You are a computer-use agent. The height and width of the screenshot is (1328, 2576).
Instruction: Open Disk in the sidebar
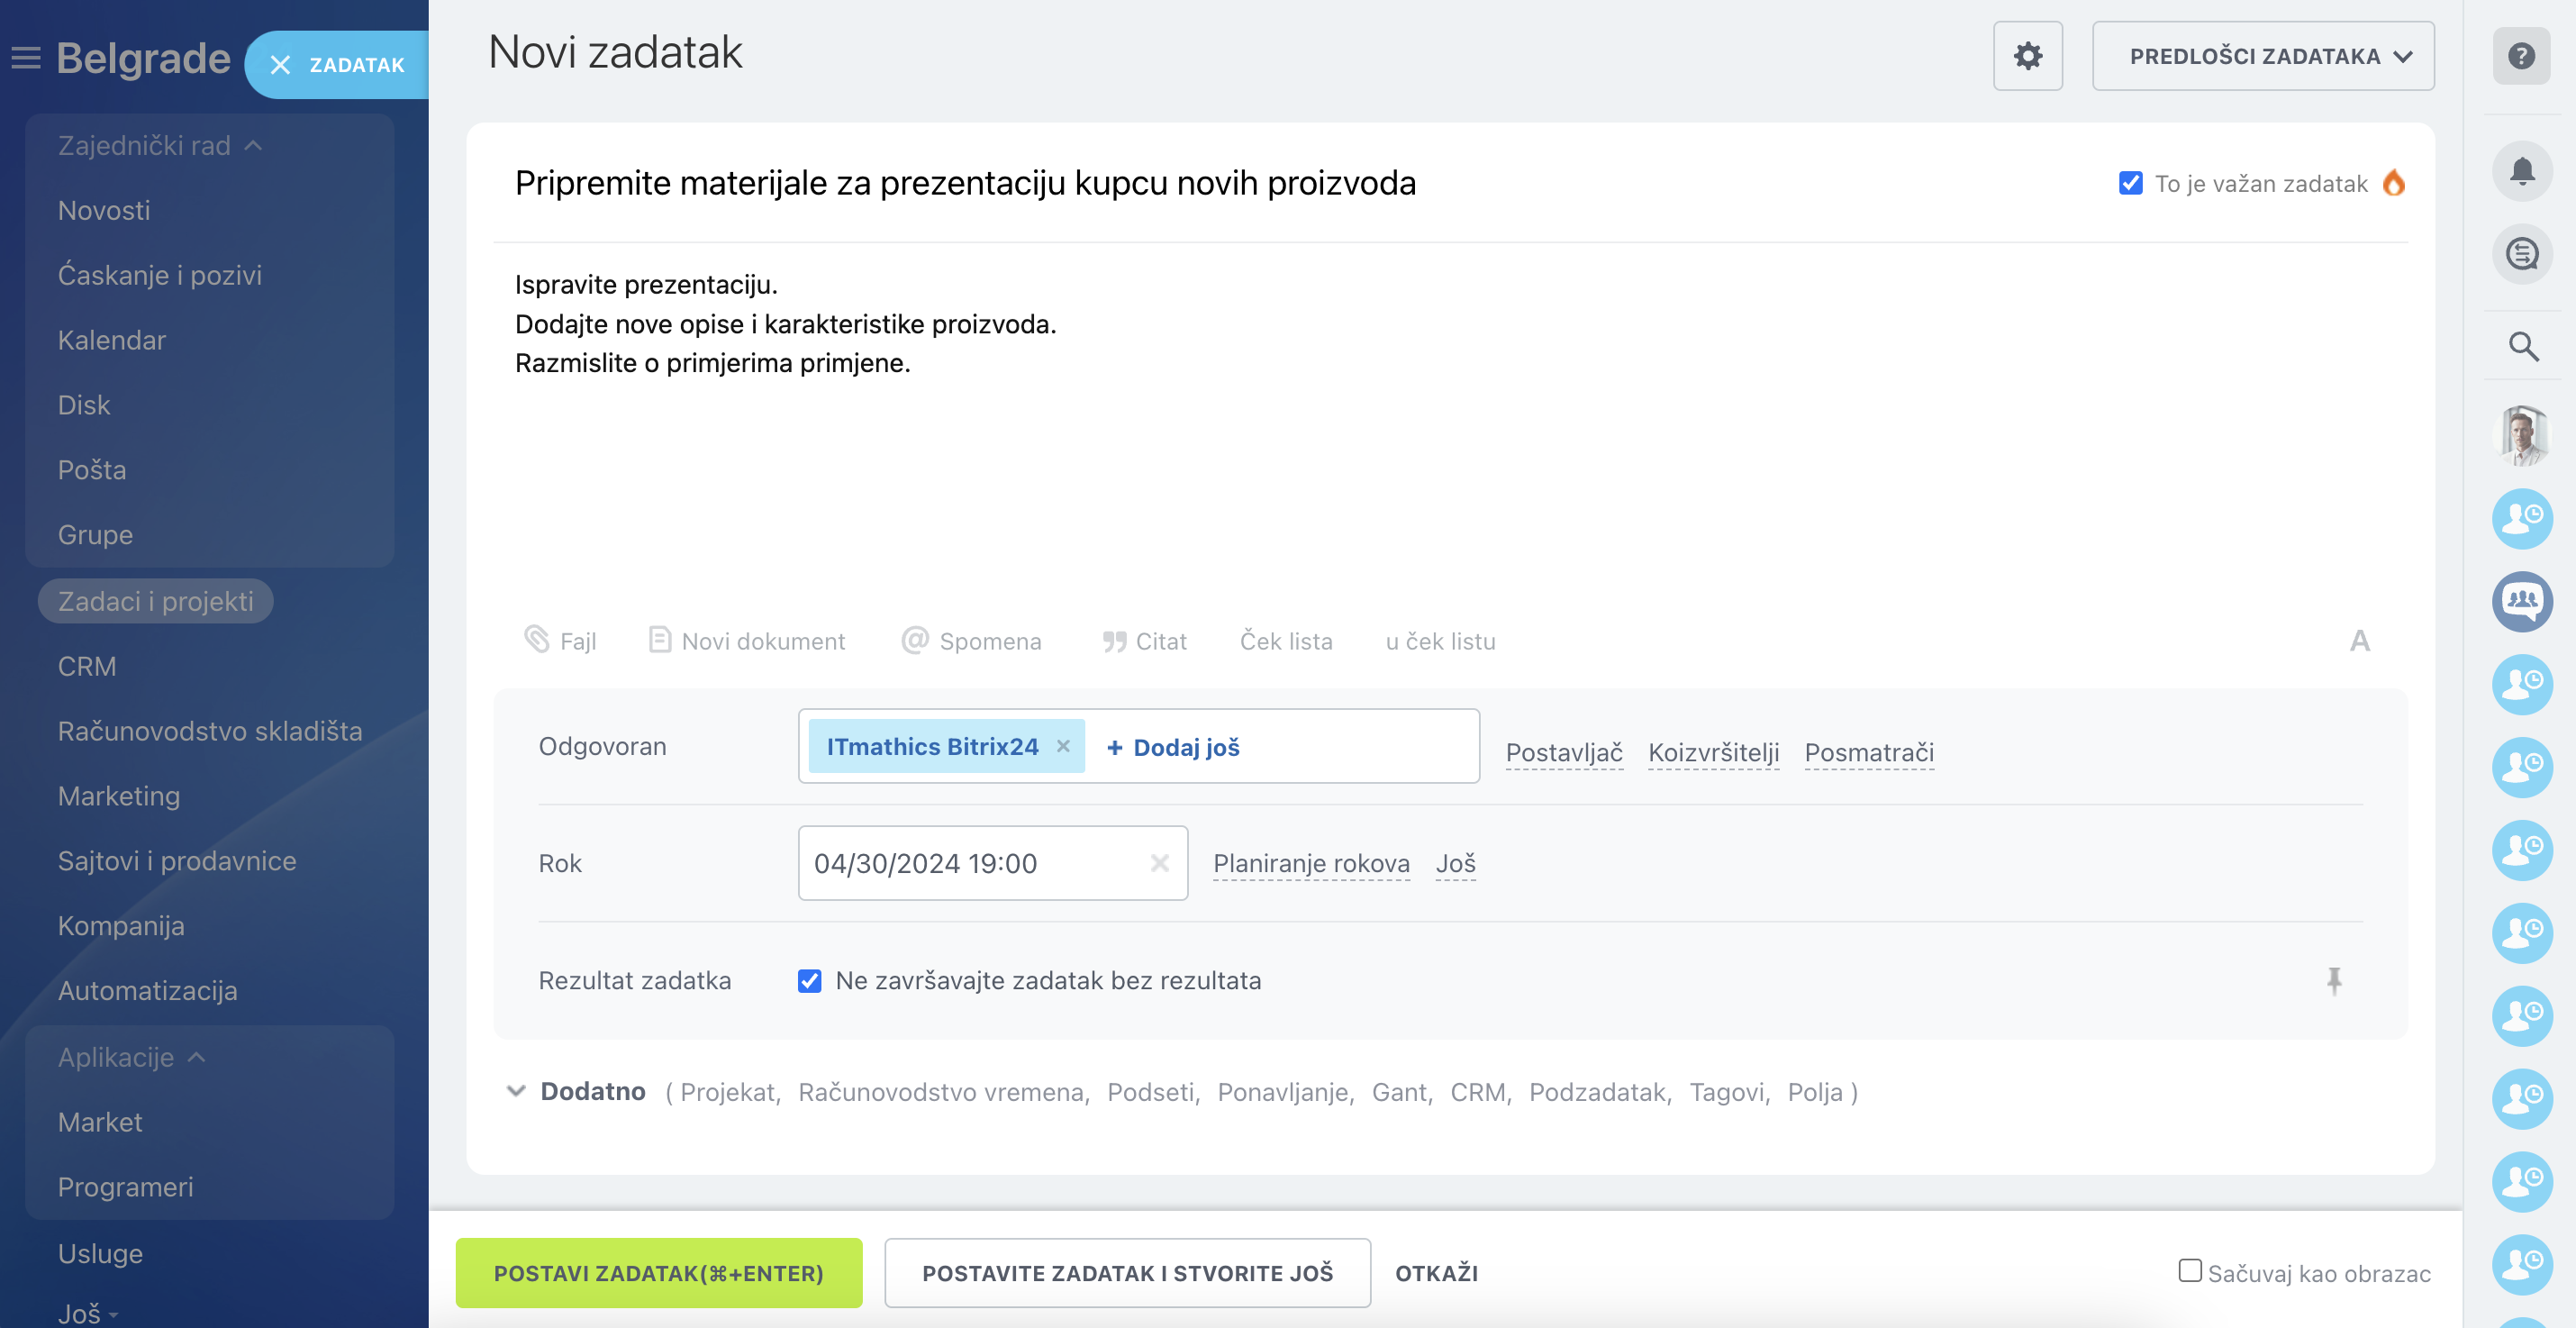(x=84, y=405)
